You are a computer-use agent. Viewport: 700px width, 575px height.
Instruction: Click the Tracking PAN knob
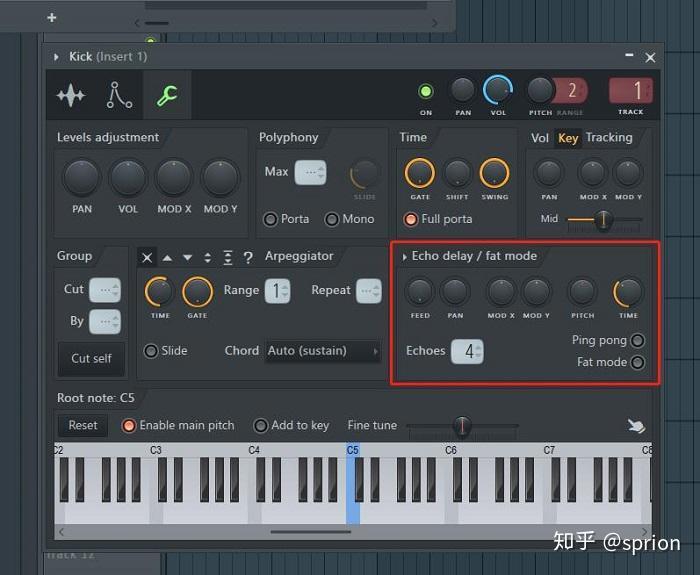(549, 173)
